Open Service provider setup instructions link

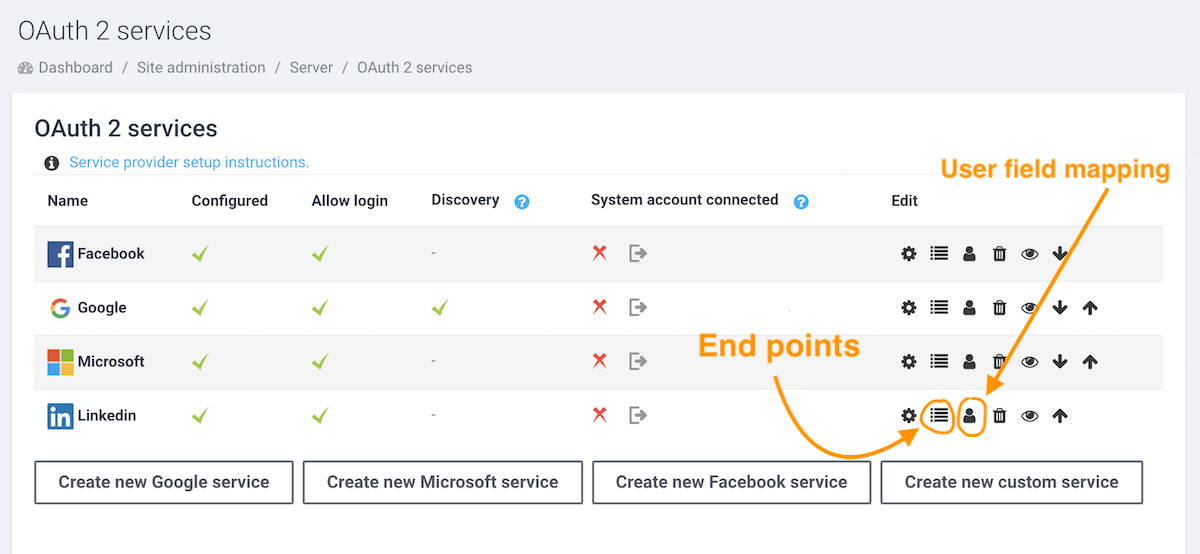tap(189, 162)
